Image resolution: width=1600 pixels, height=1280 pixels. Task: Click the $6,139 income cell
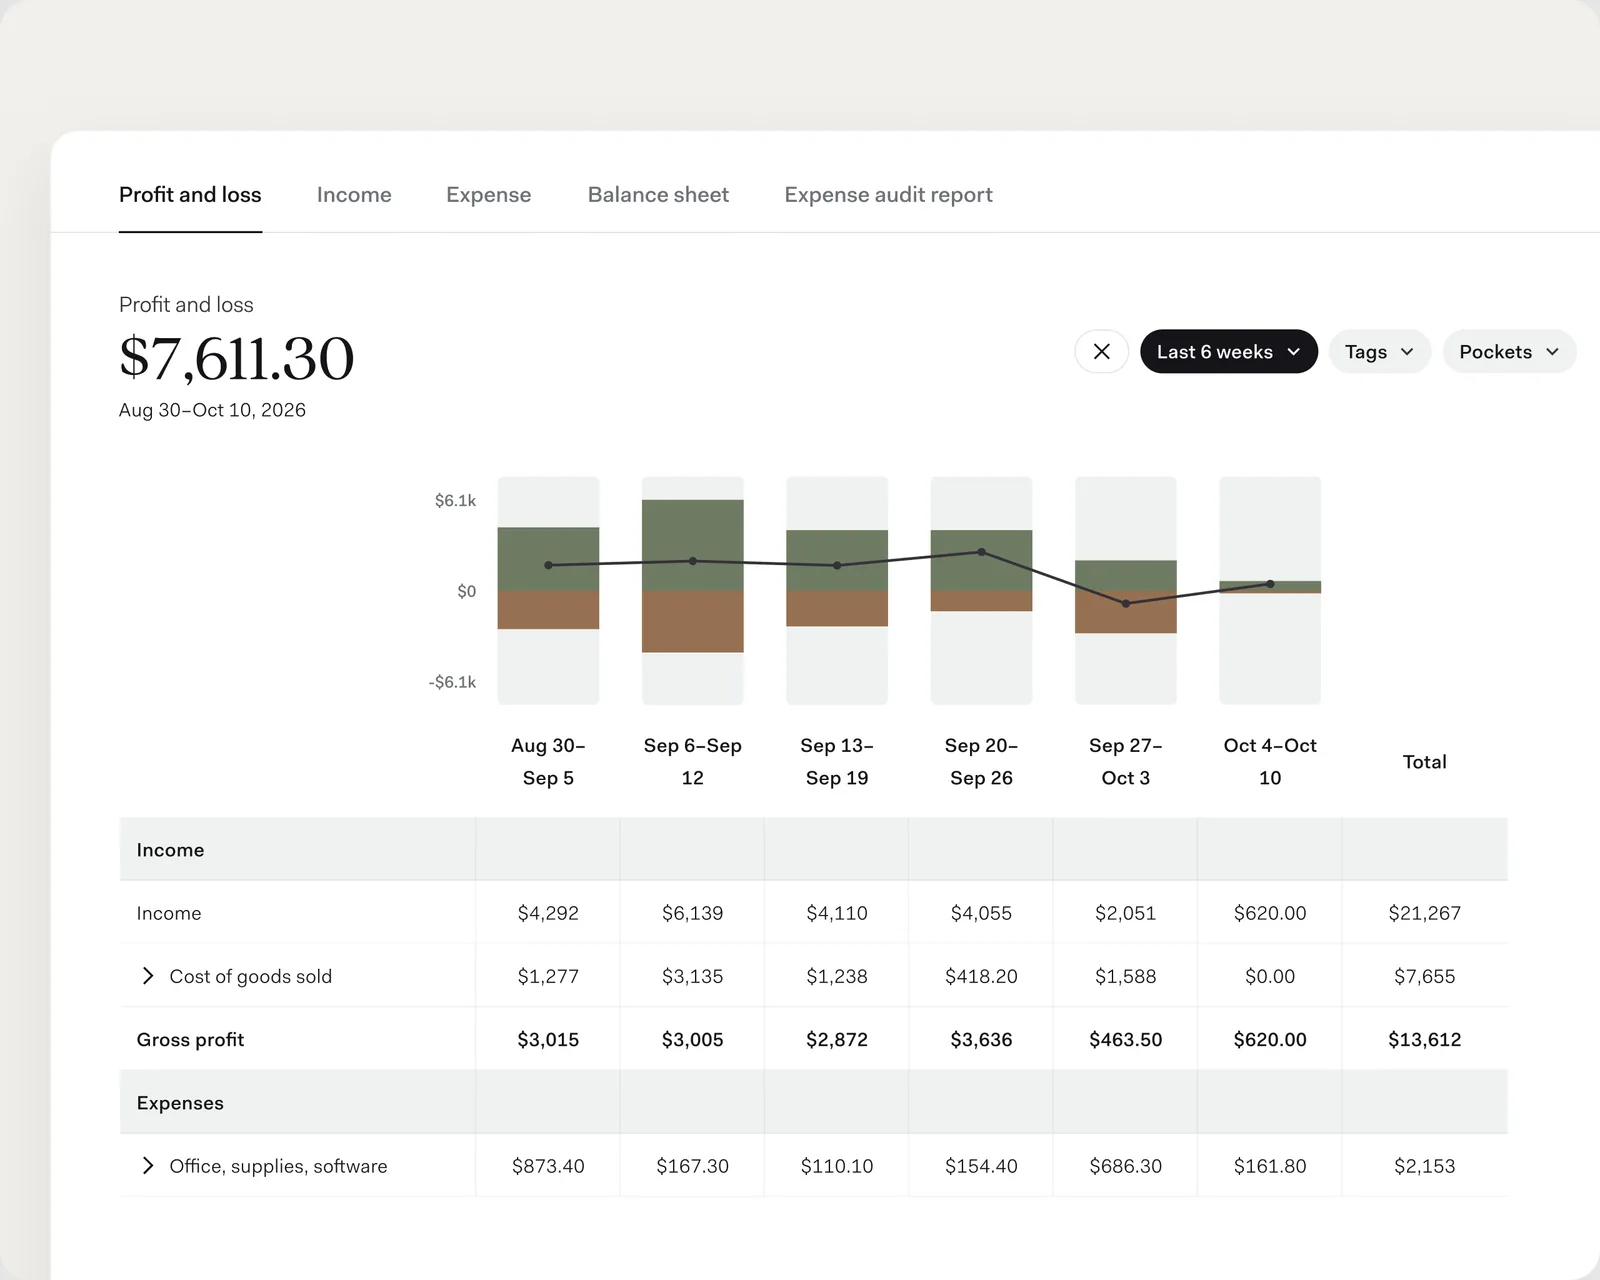pos(692,913)
